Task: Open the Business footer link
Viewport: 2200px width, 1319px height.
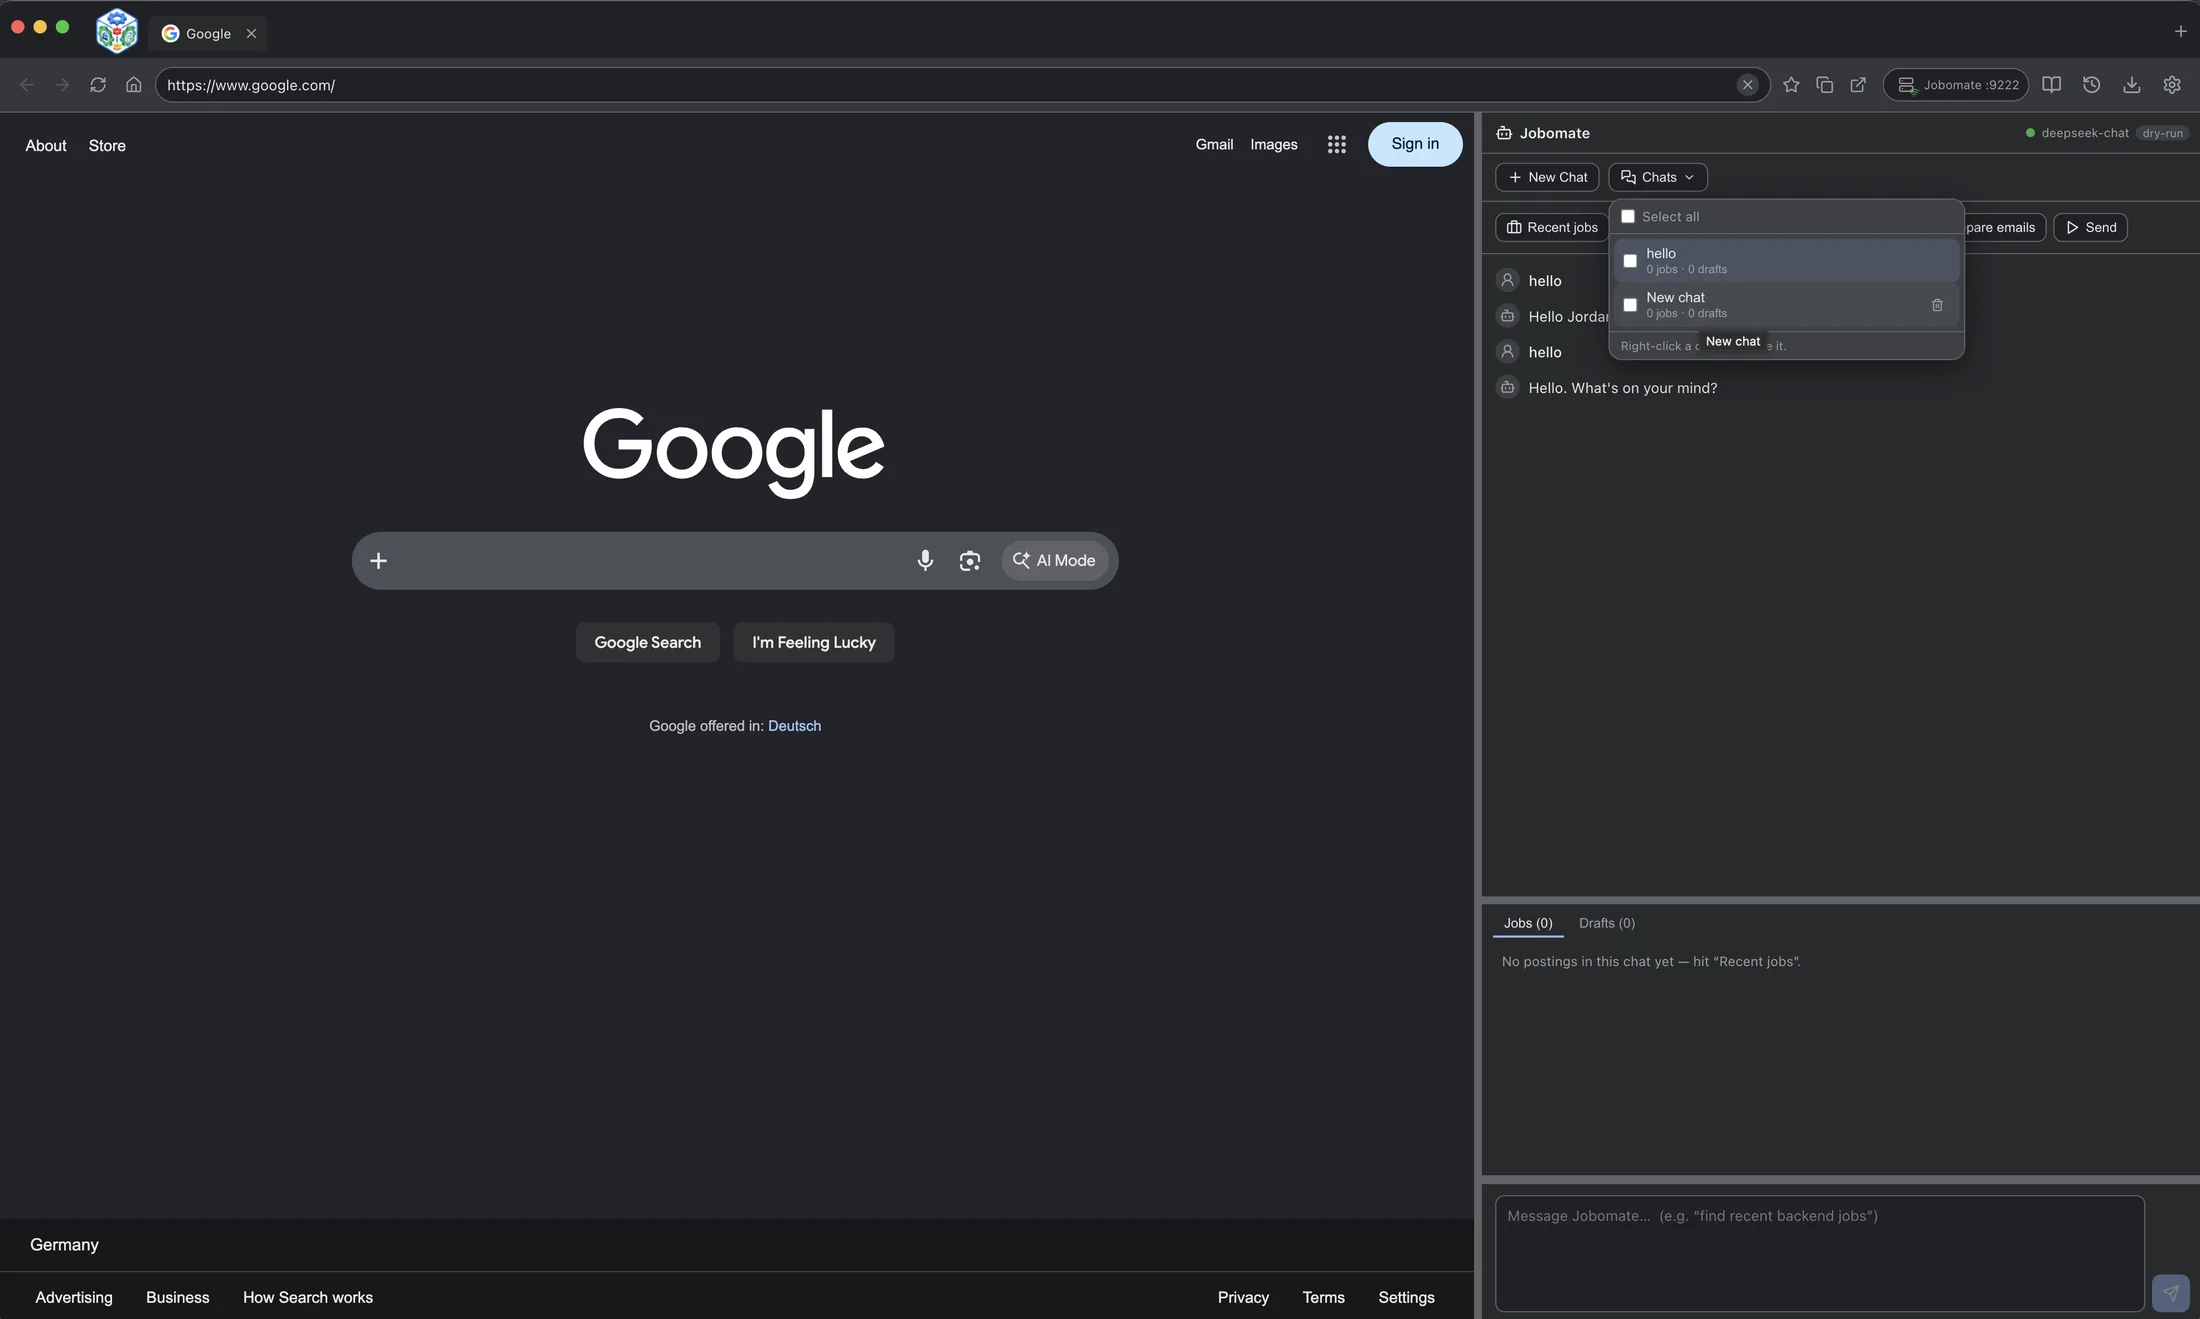Action: pos(178,1297)
